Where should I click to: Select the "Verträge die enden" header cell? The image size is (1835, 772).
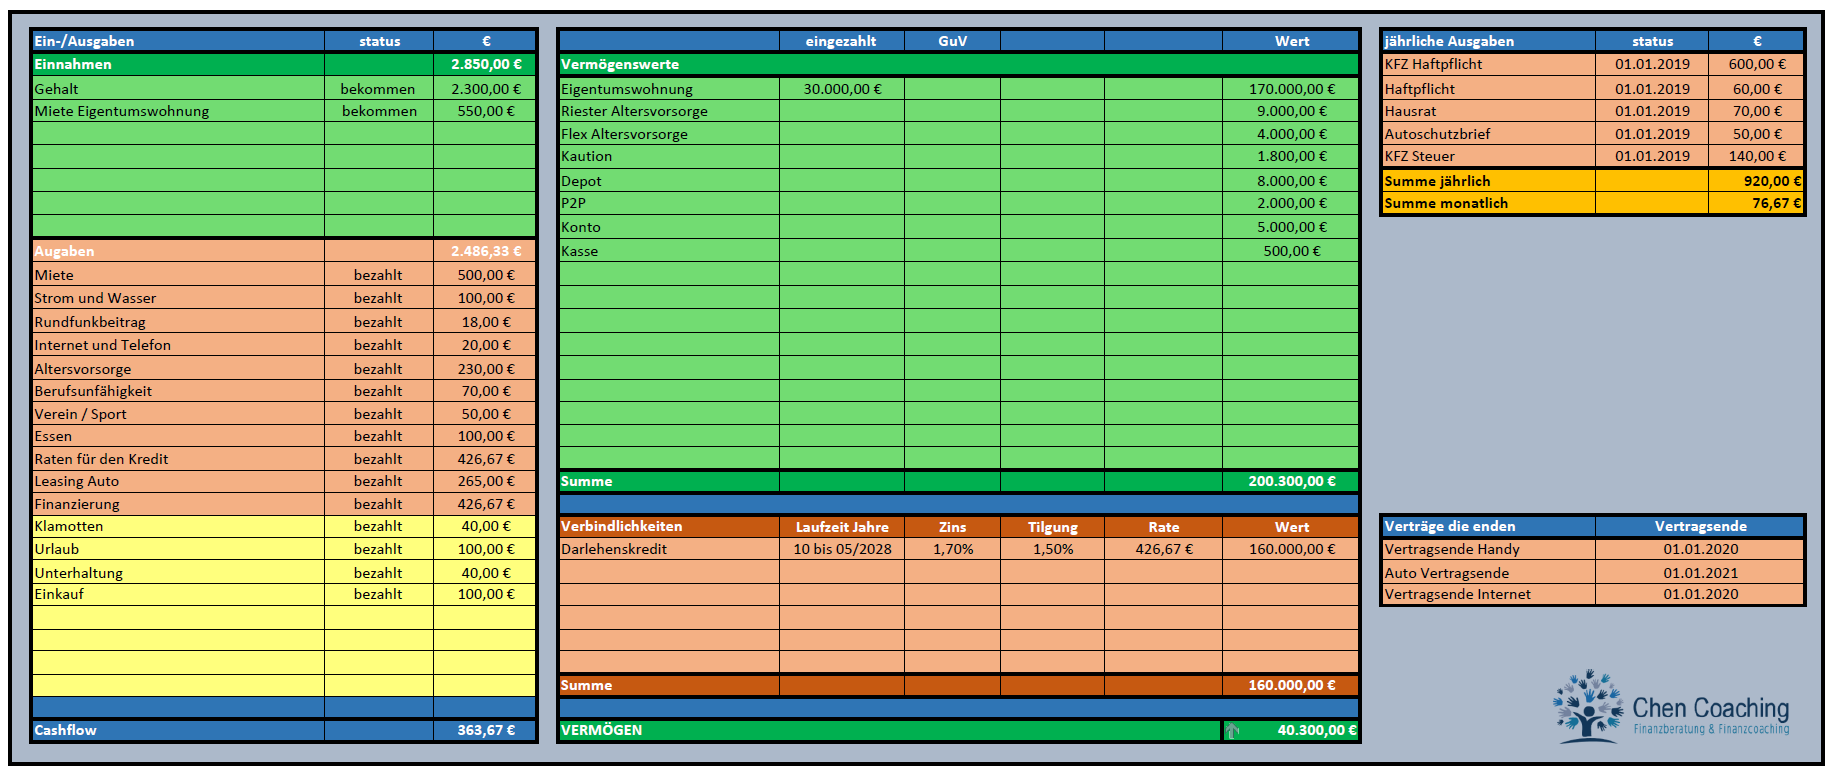coord(1488,526)
